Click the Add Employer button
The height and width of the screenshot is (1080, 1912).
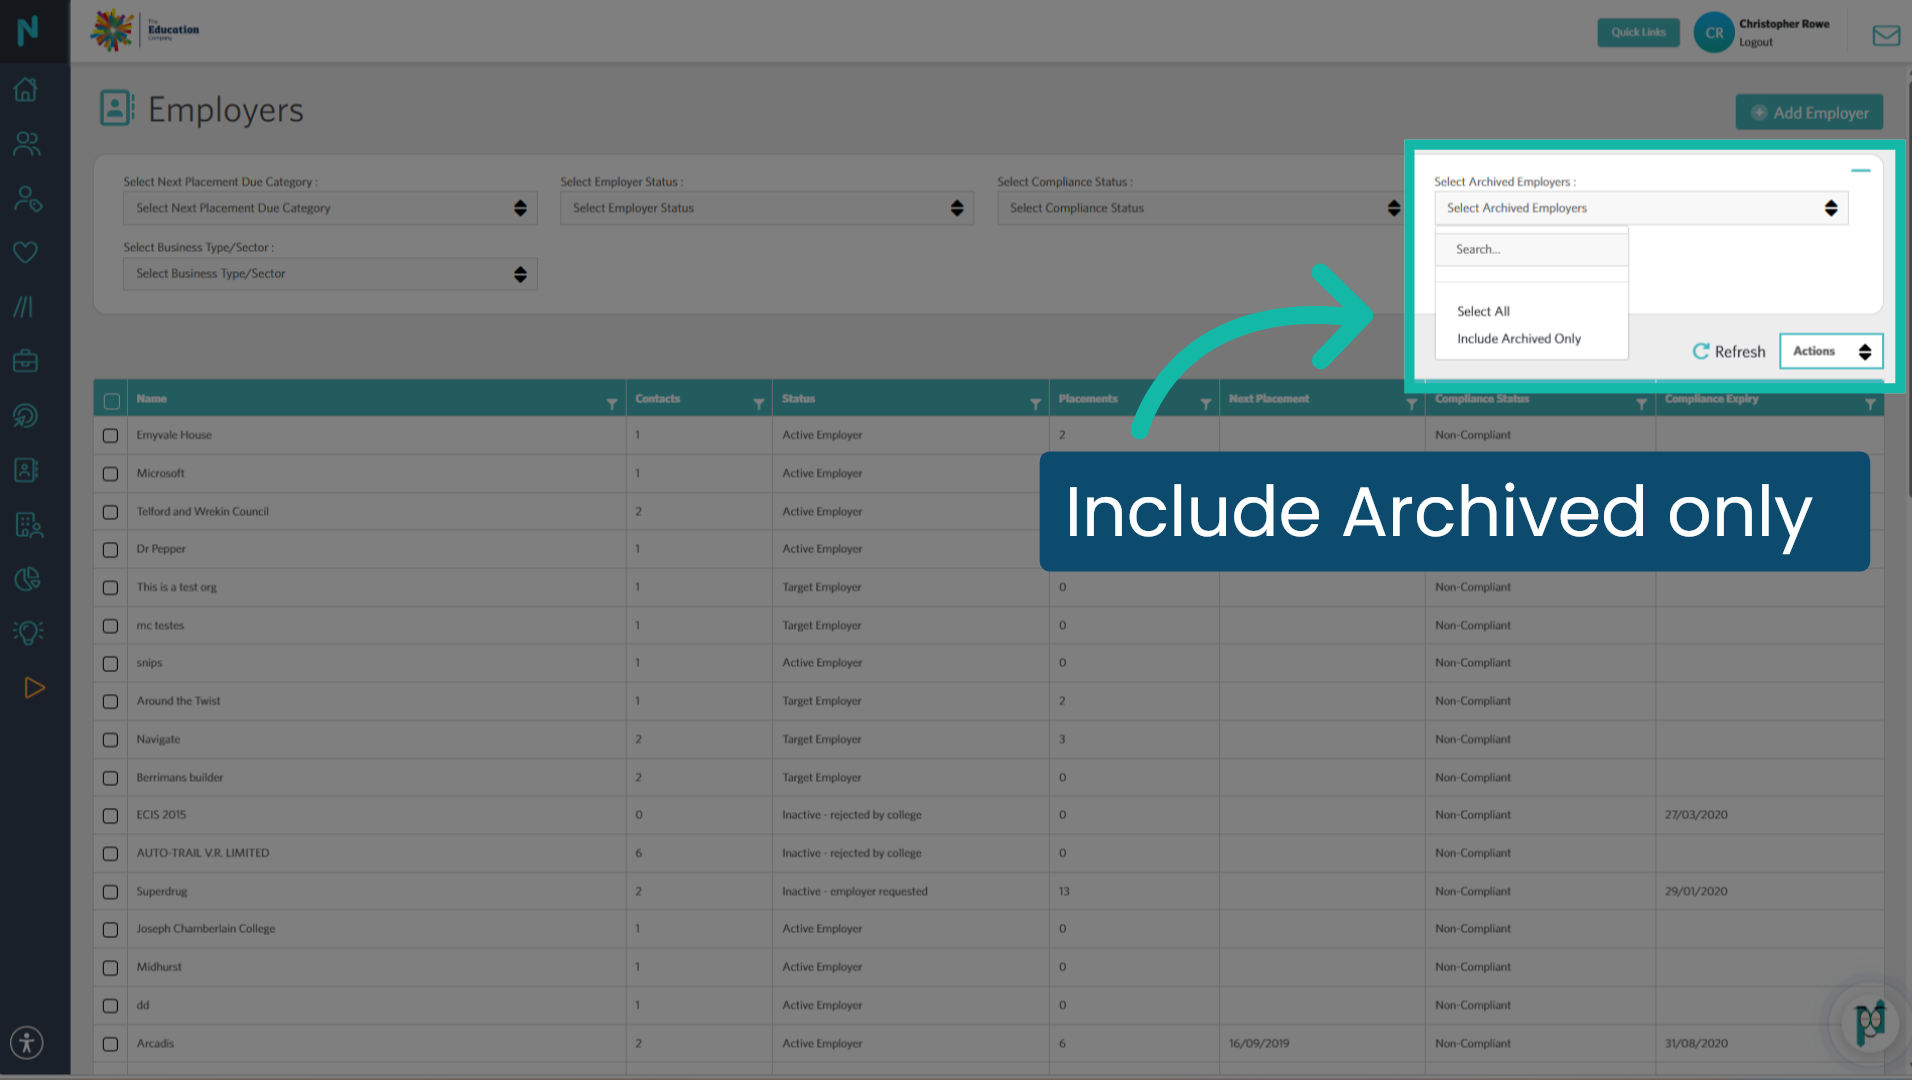click(1808, 112)
